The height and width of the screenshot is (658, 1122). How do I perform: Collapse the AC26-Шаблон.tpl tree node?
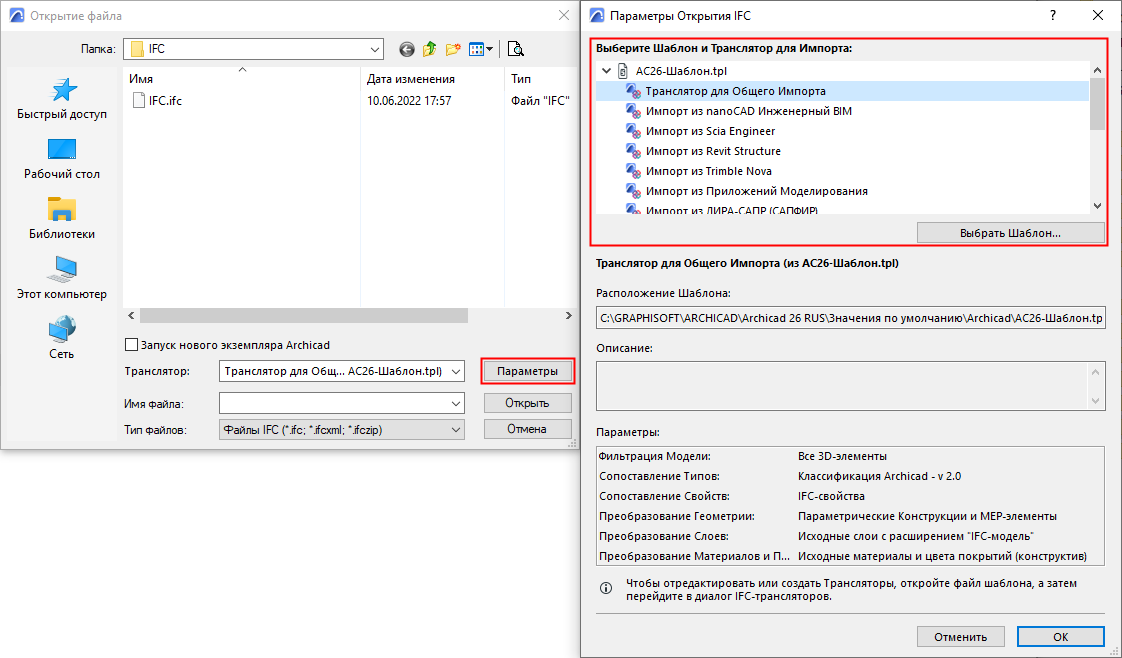click(607, 71)
